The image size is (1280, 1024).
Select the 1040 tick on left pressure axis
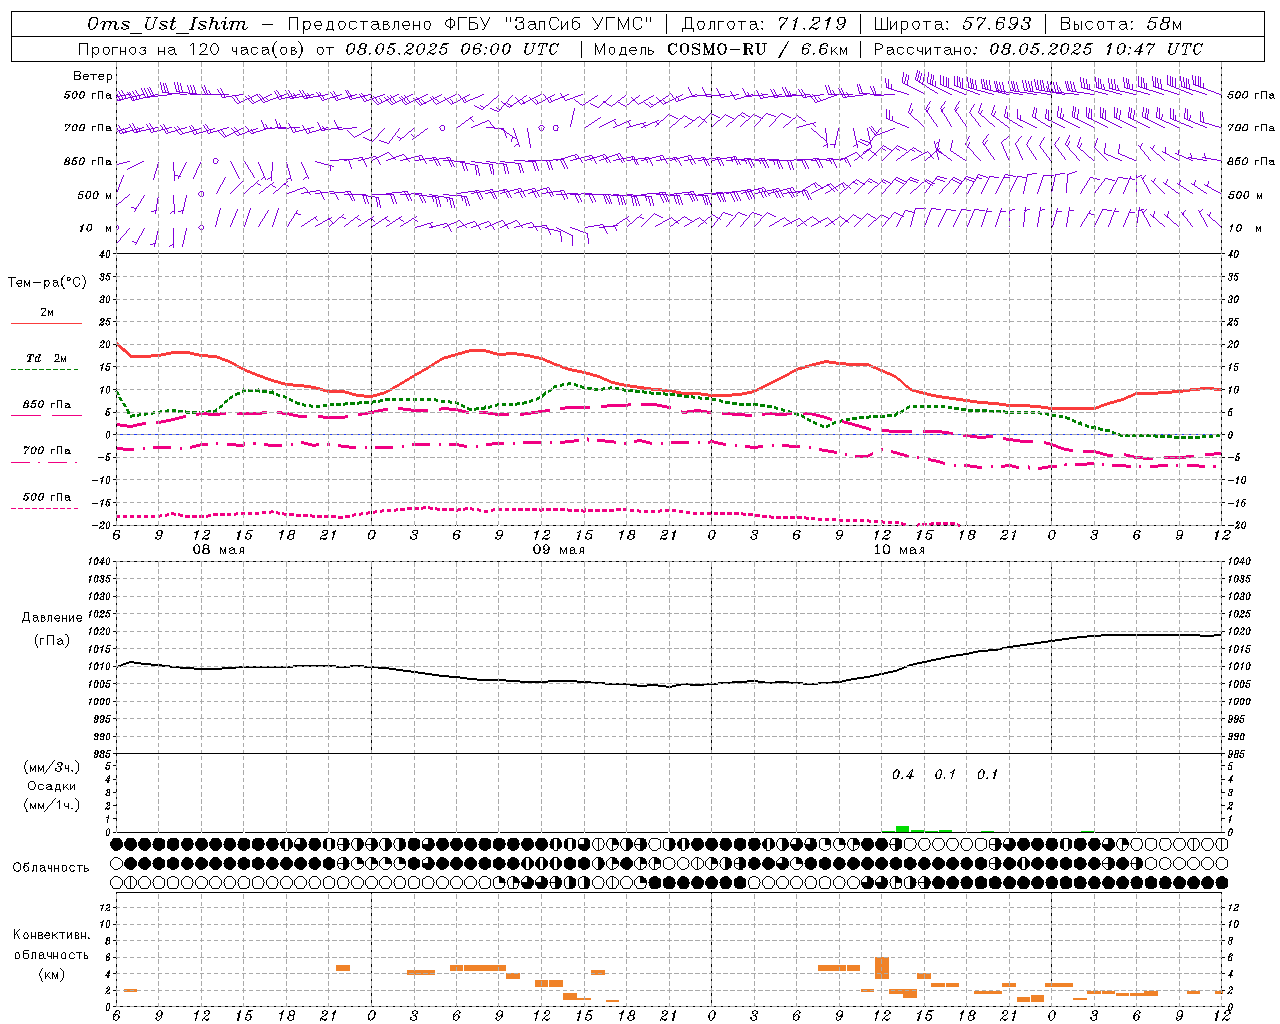click(97, 562)
